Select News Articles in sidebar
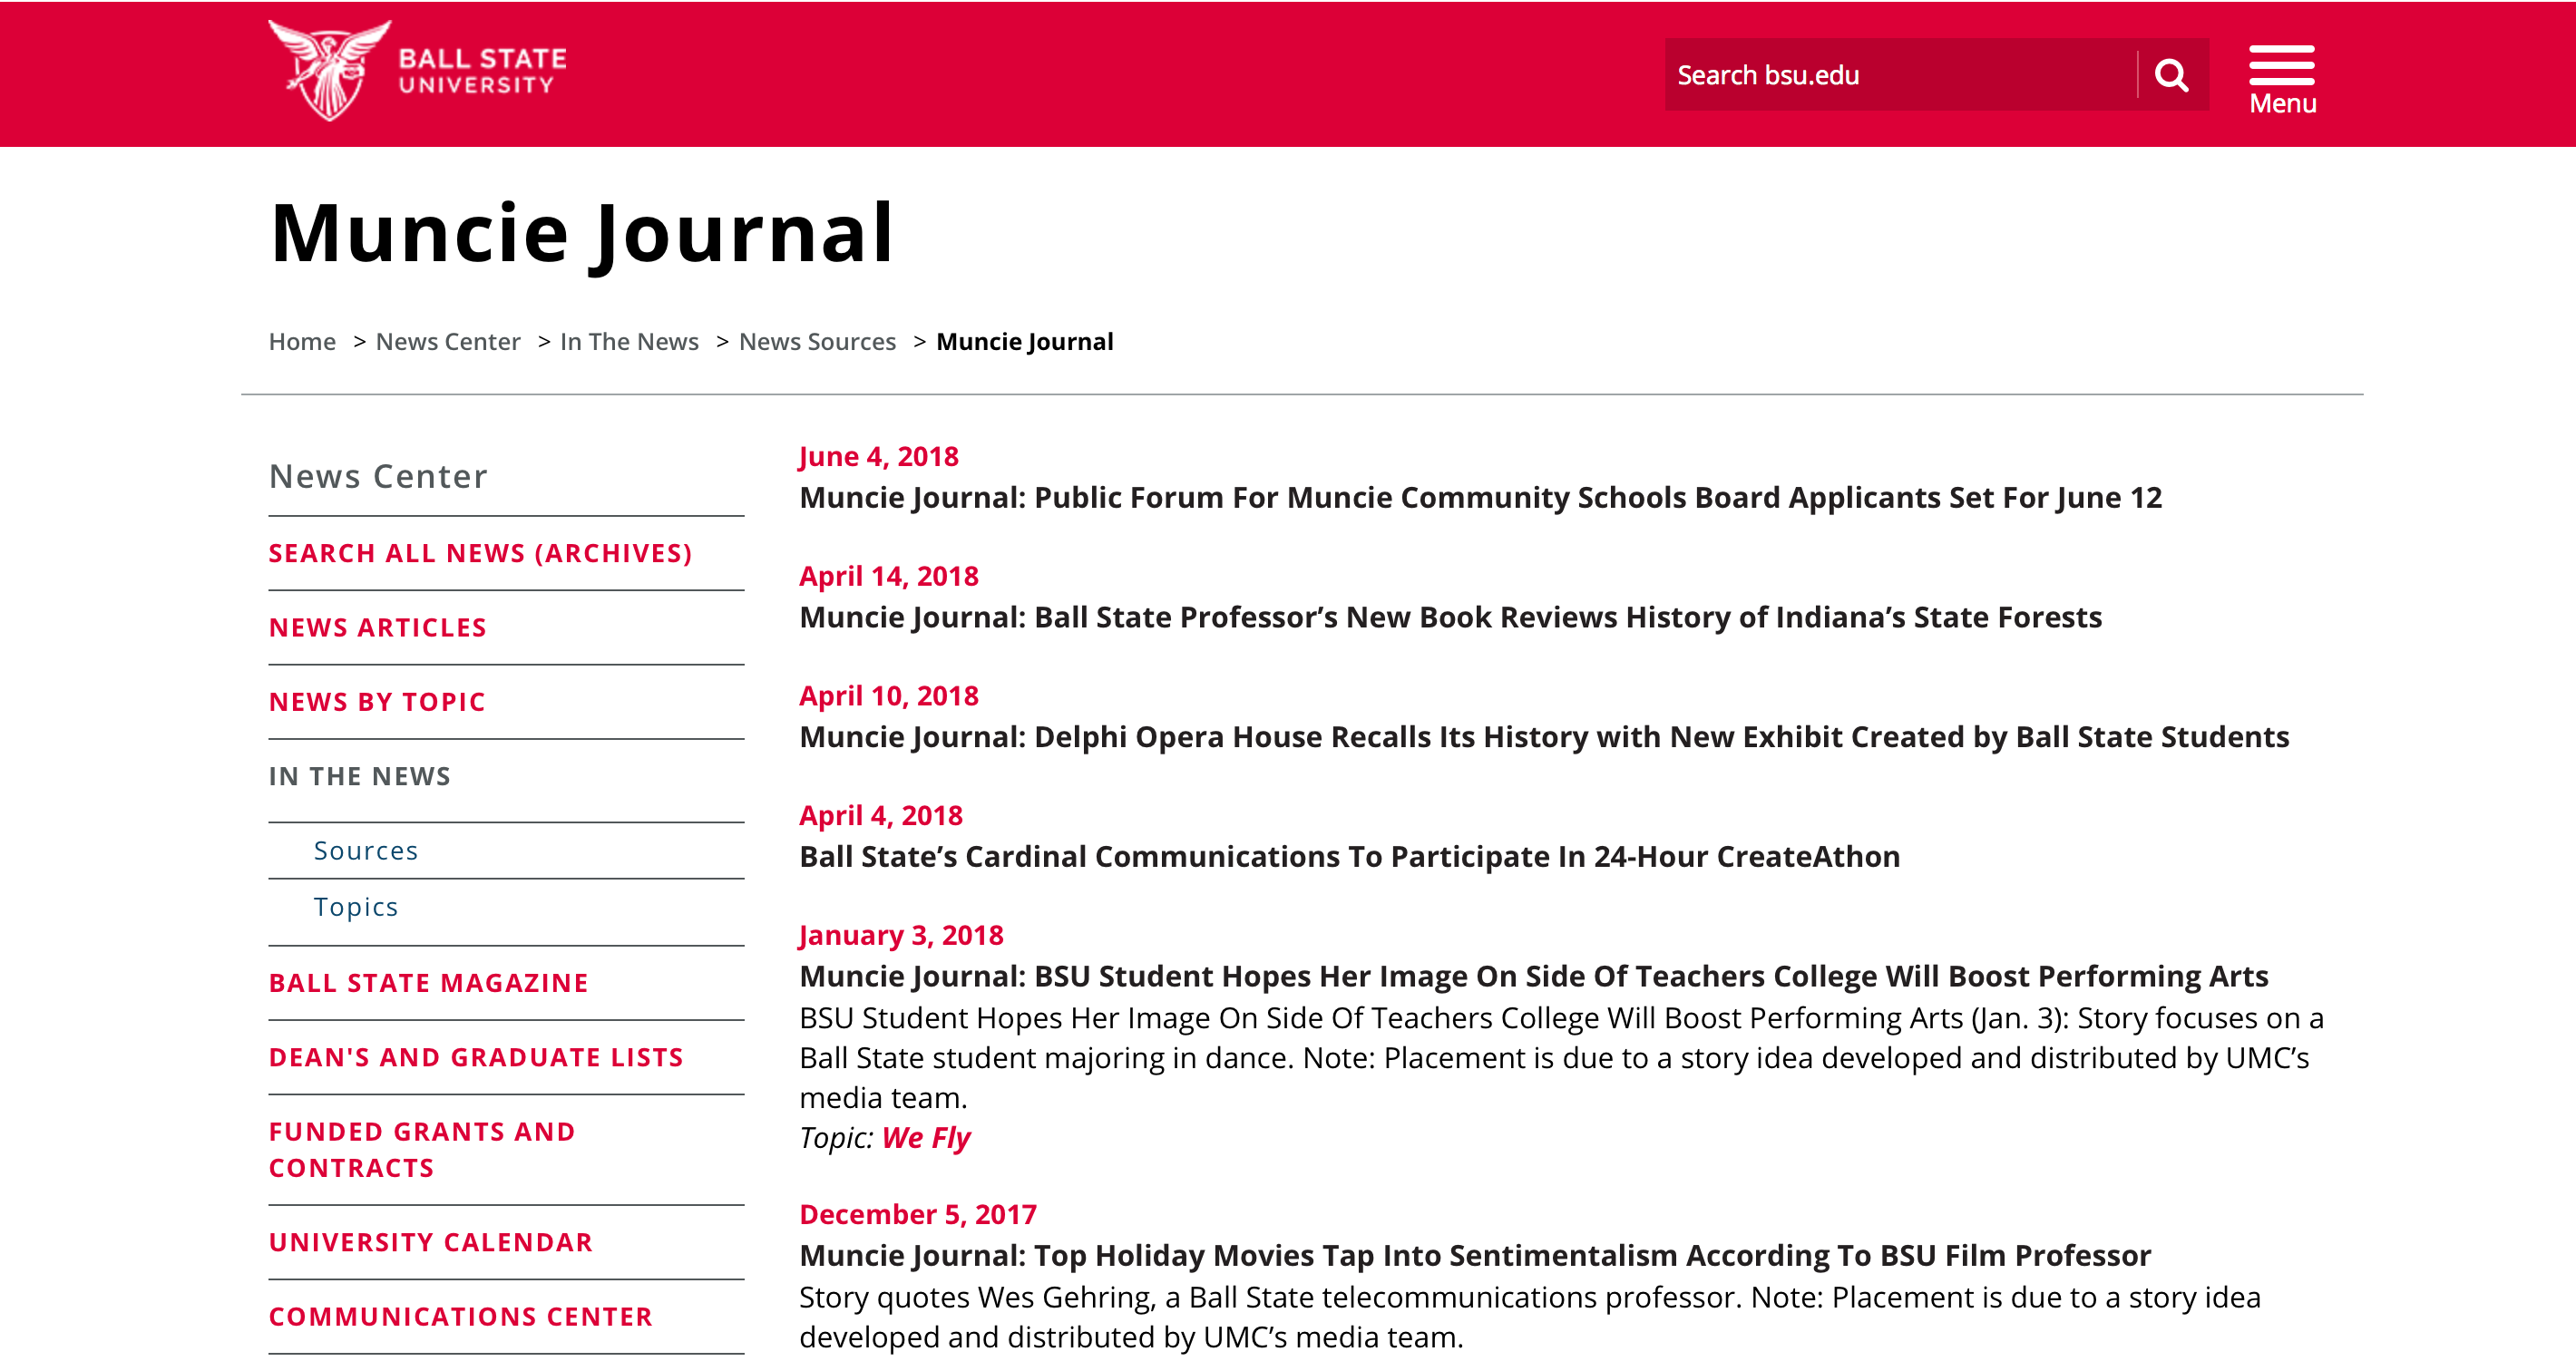Screen dimensions: 2576x1371 tap(378, 628)
